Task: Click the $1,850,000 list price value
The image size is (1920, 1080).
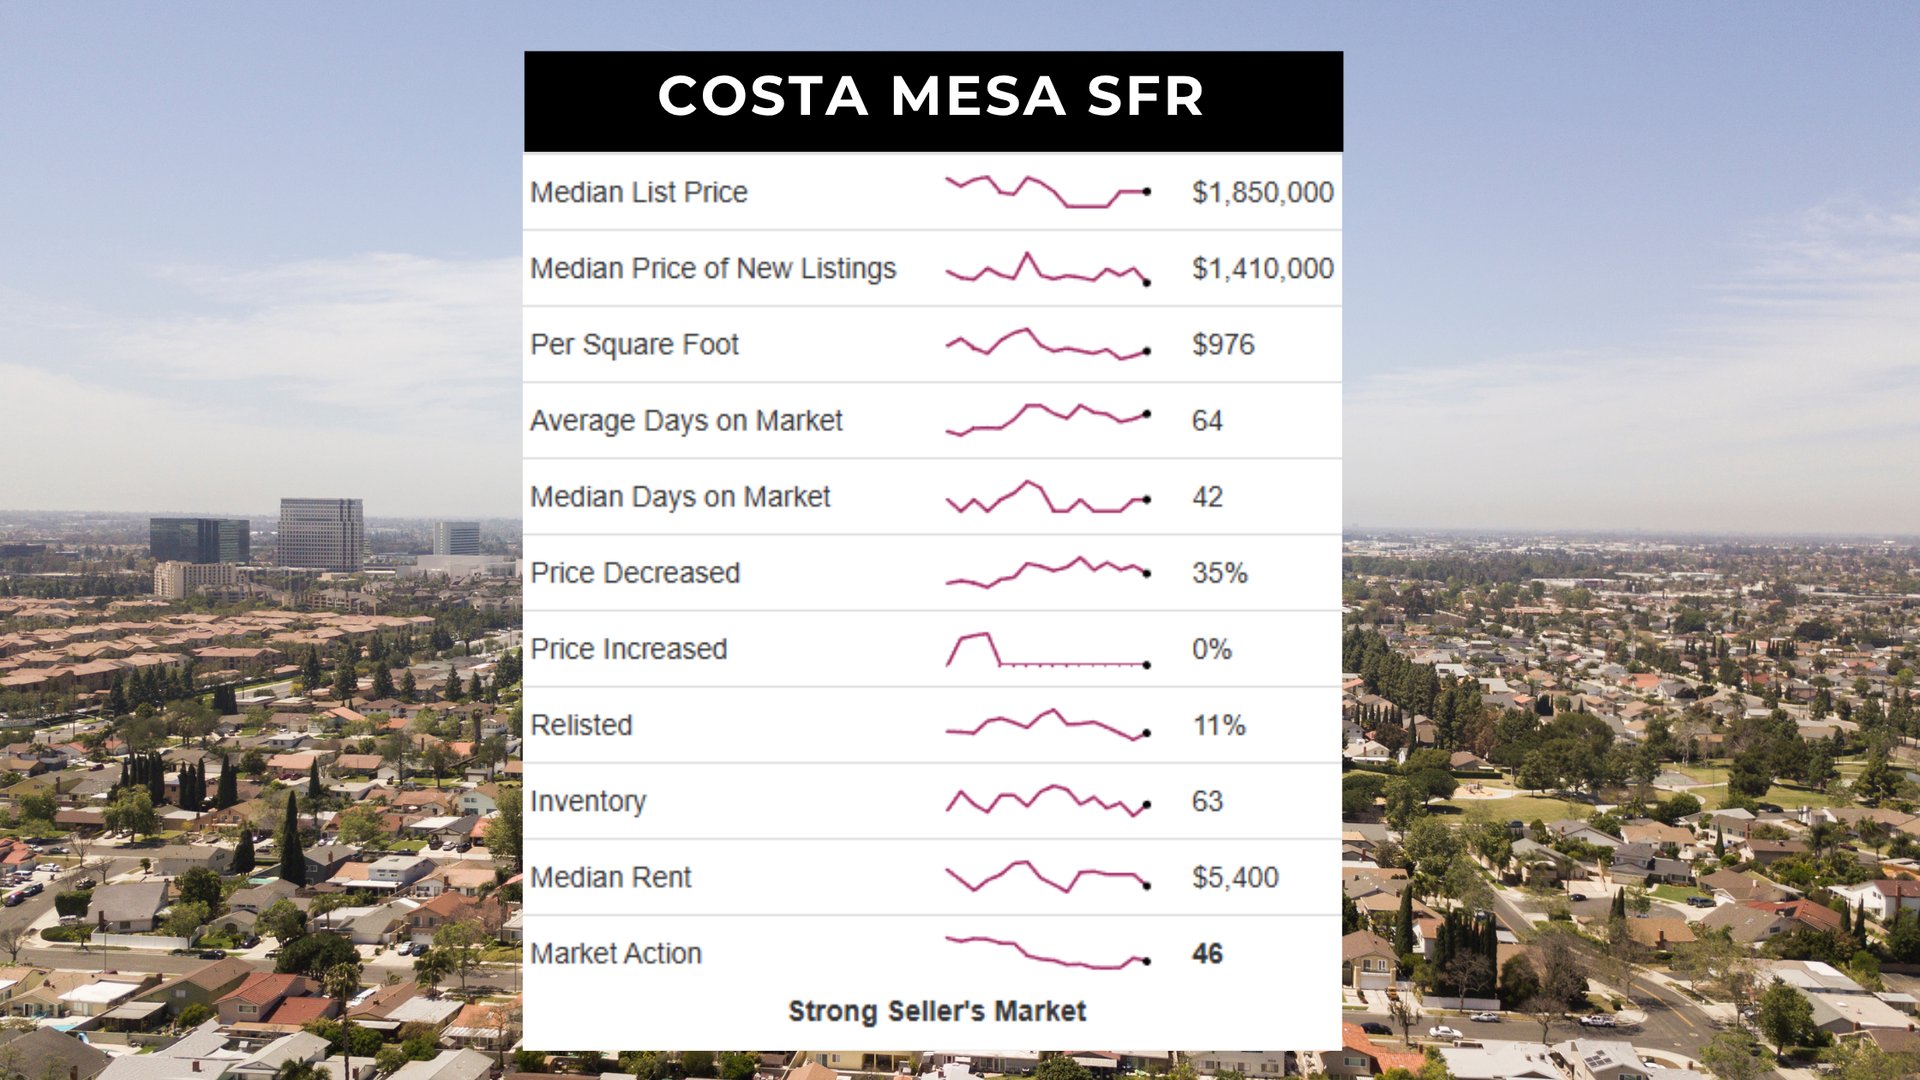Action: tap(1262, 192)
